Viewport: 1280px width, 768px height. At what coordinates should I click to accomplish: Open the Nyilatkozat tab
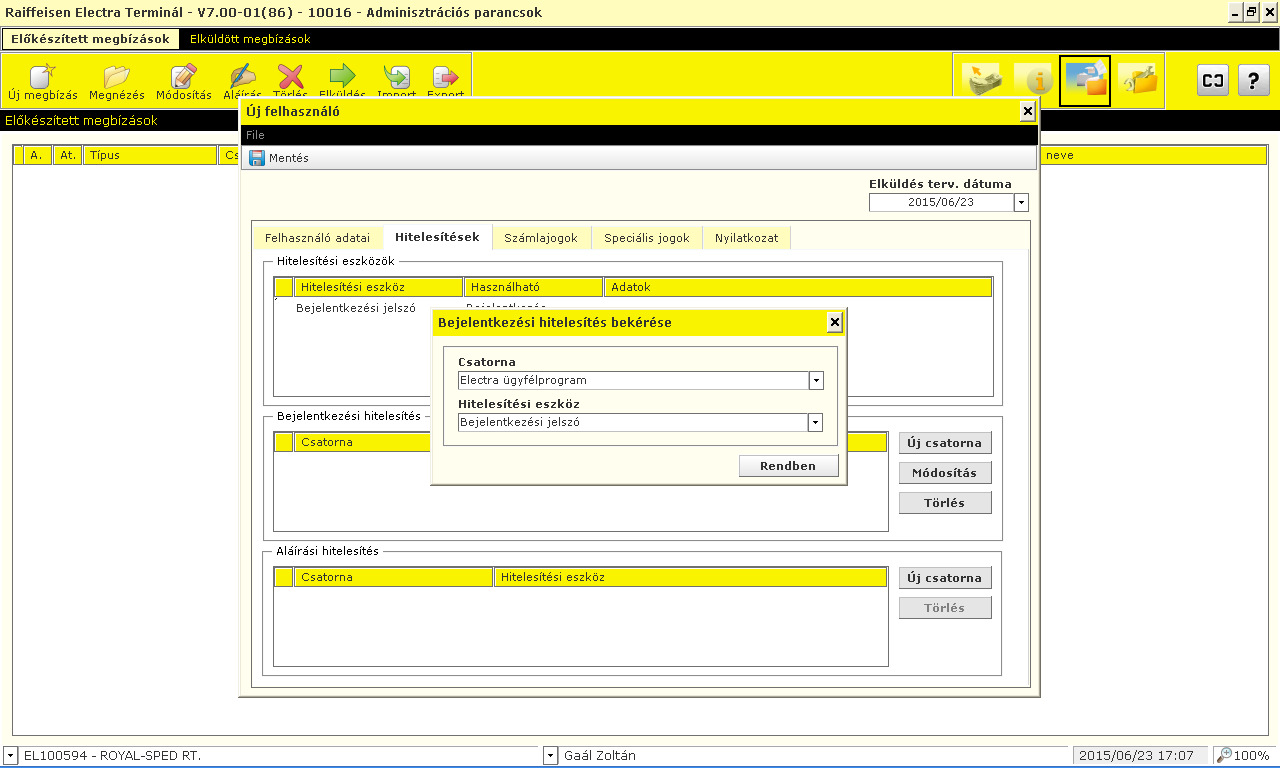point(746,238)
